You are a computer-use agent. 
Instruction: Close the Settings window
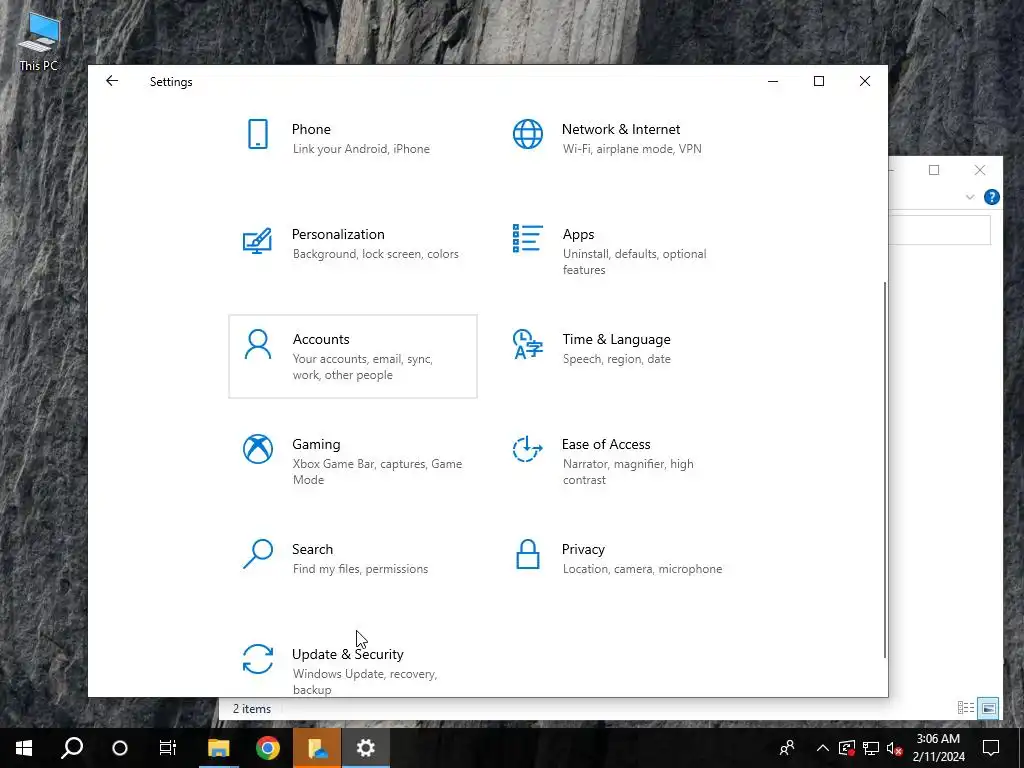coord(865,81)
